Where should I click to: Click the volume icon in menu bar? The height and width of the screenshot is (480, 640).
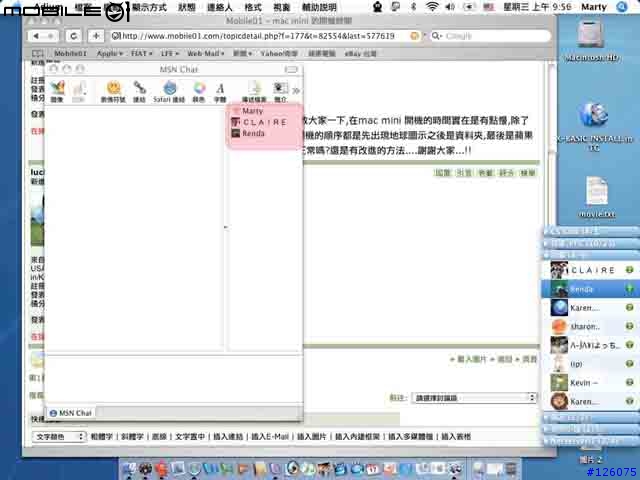click(450, 7)
